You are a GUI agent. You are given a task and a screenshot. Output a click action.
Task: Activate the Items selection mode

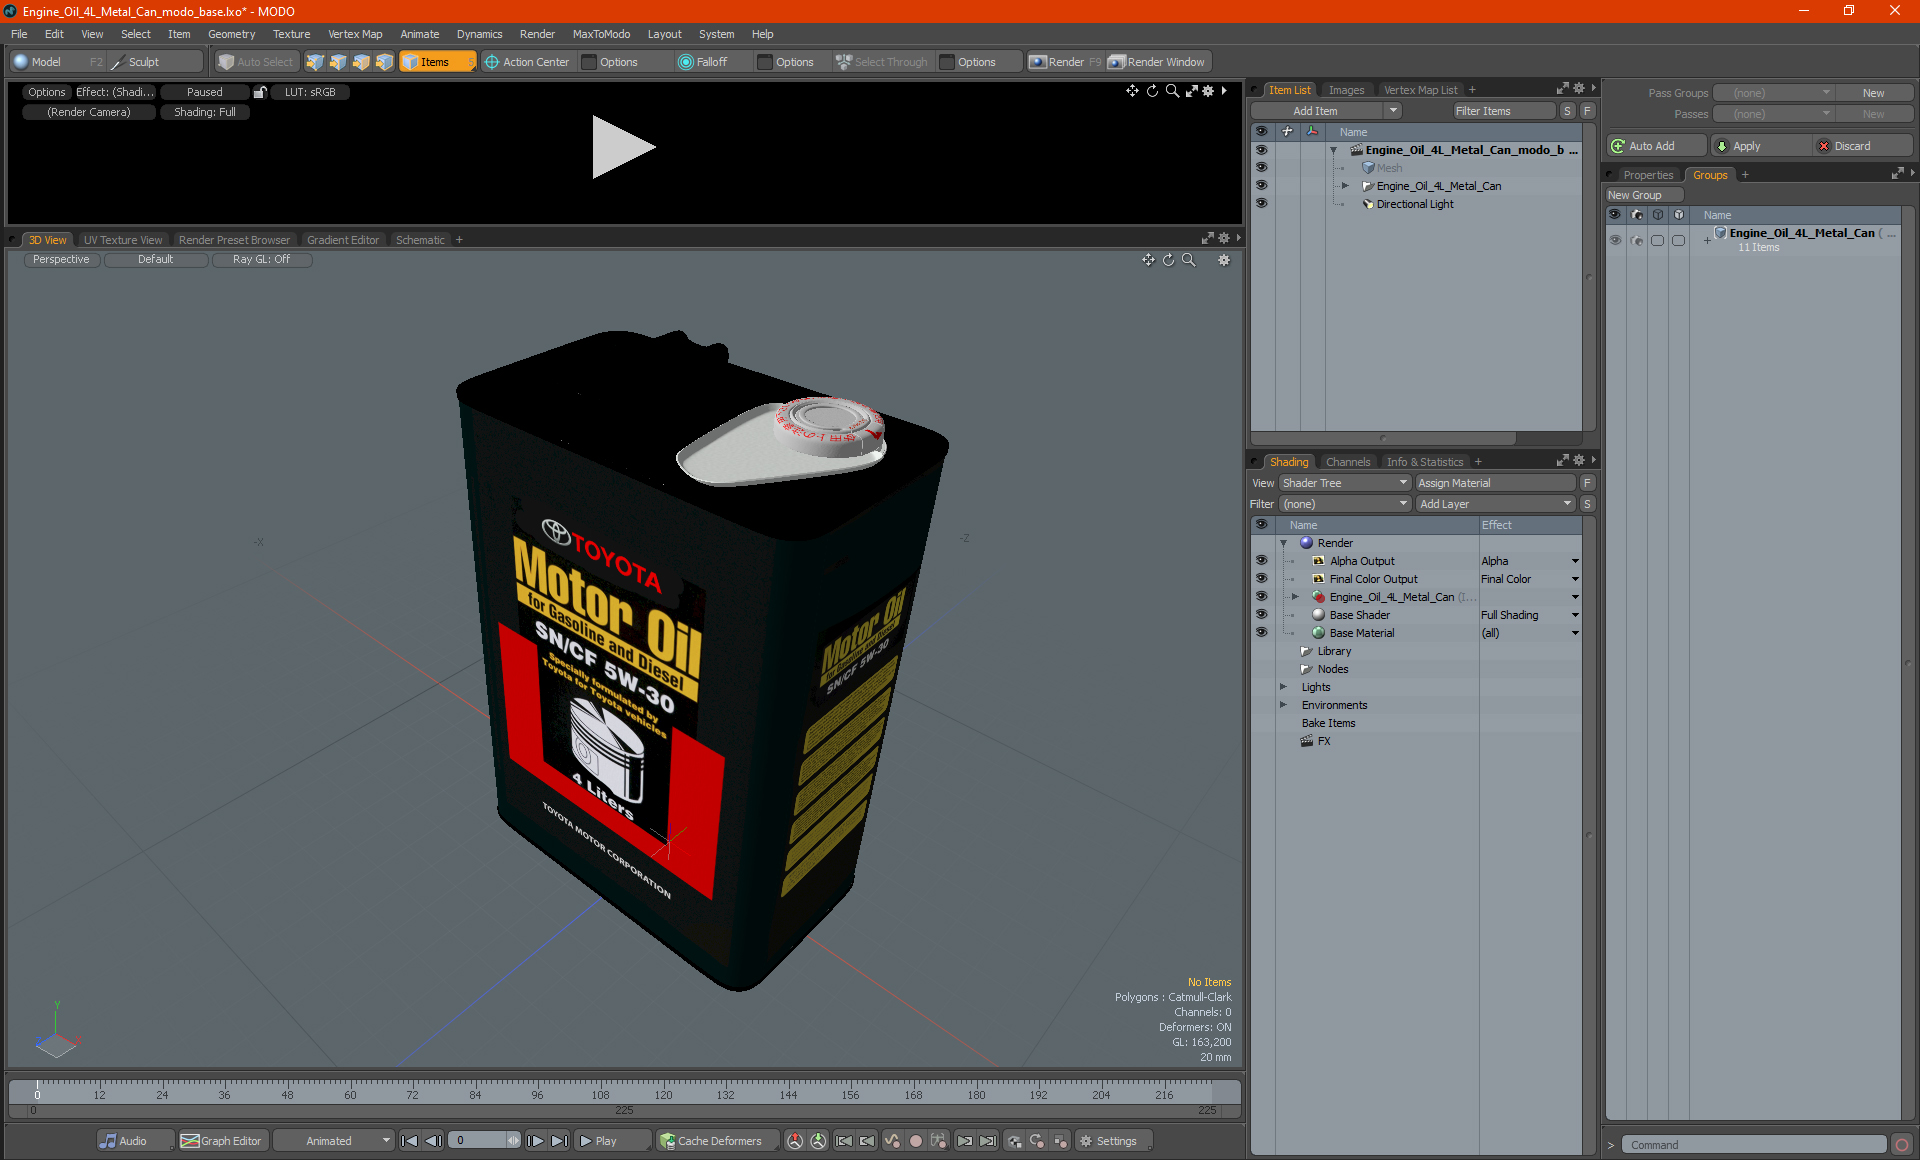(437, 62)
